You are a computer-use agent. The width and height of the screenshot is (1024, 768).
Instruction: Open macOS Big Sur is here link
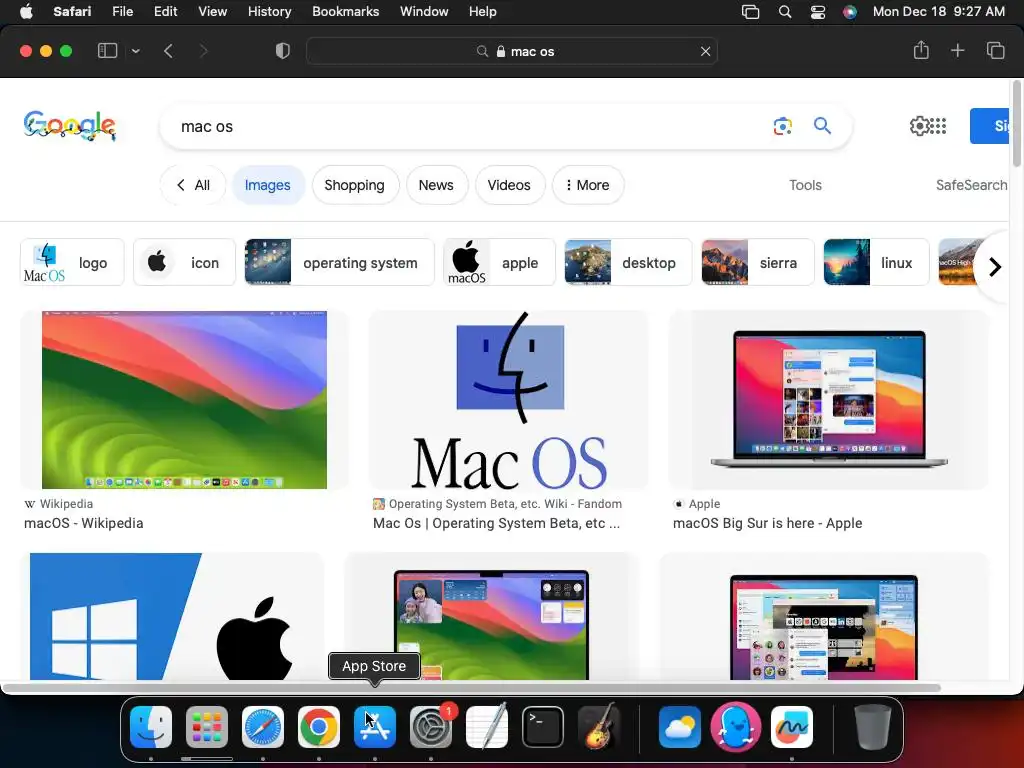[767, 523]
